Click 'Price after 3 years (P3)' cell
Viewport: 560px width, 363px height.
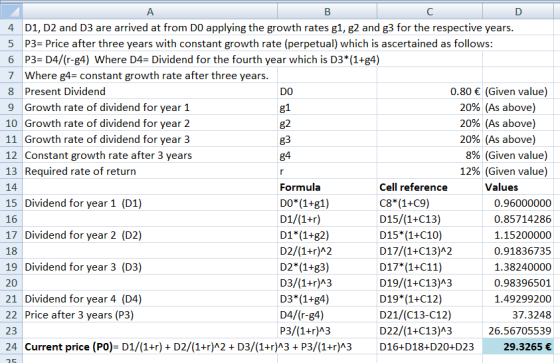coord(150,315)
